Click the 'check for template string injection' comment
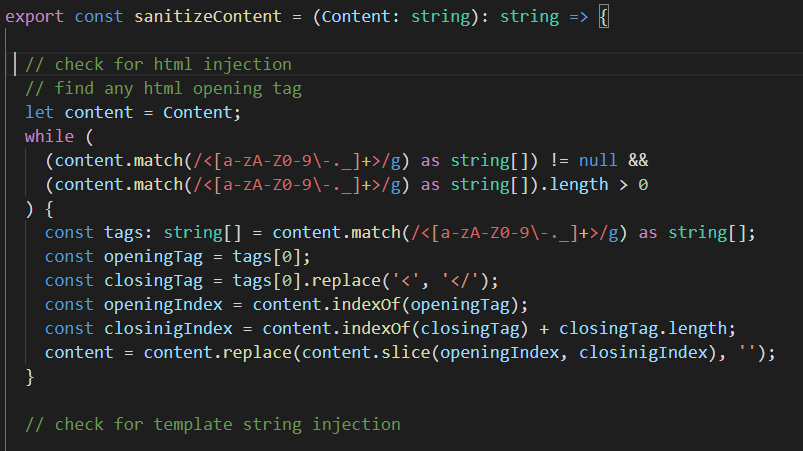 tap(213, 425)
